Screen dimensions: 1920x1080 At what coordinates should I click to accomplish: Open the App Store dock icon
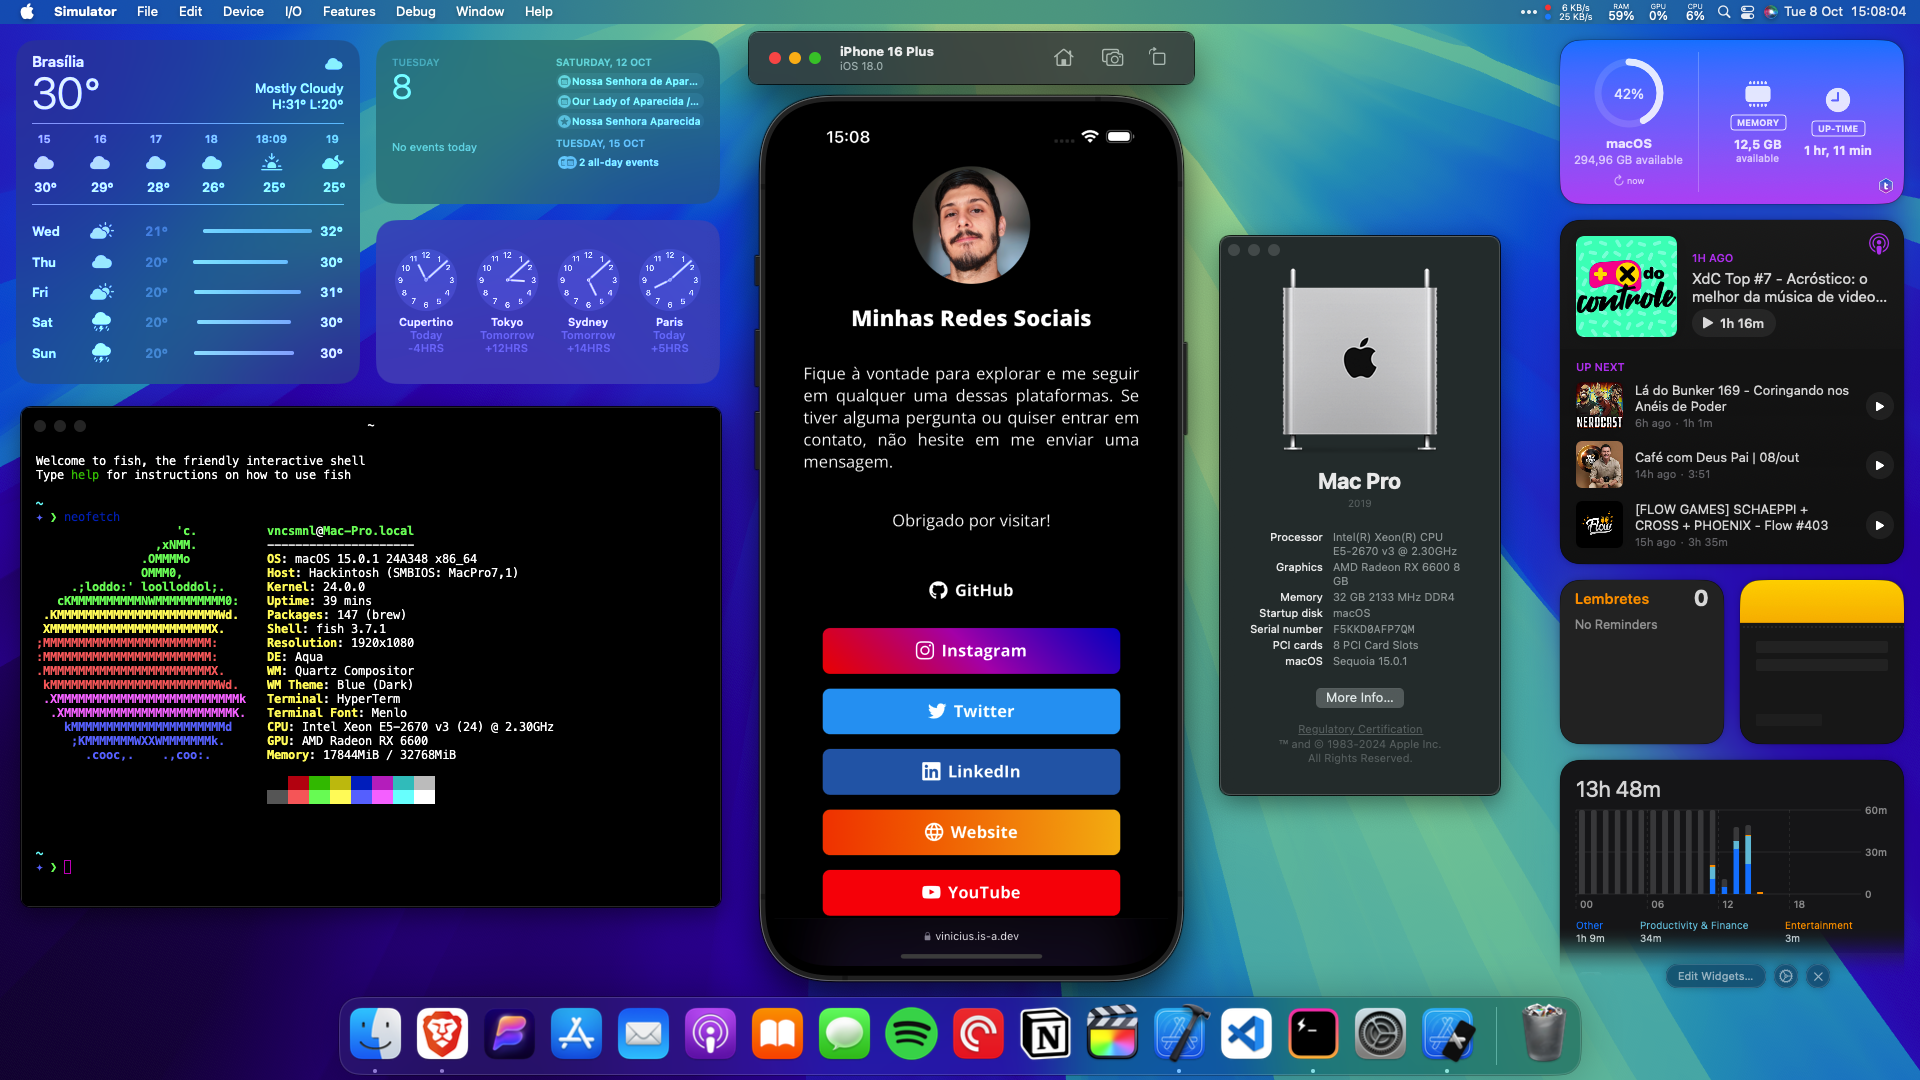pyautogui.click(x=577, y=1034)
